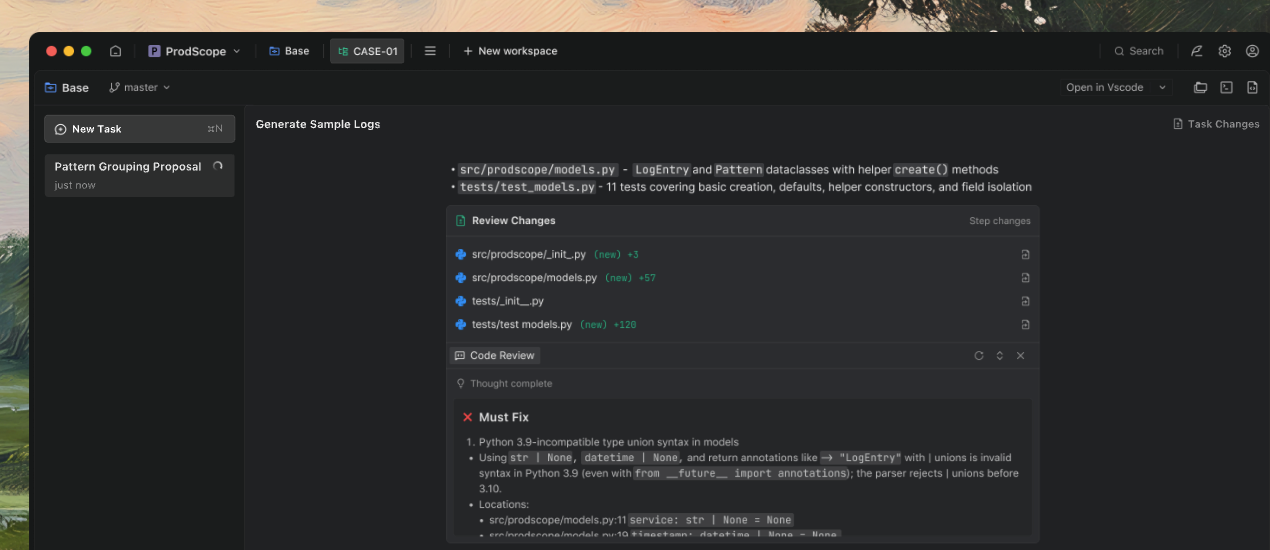Click the feather quill icon

[1197, 51]
